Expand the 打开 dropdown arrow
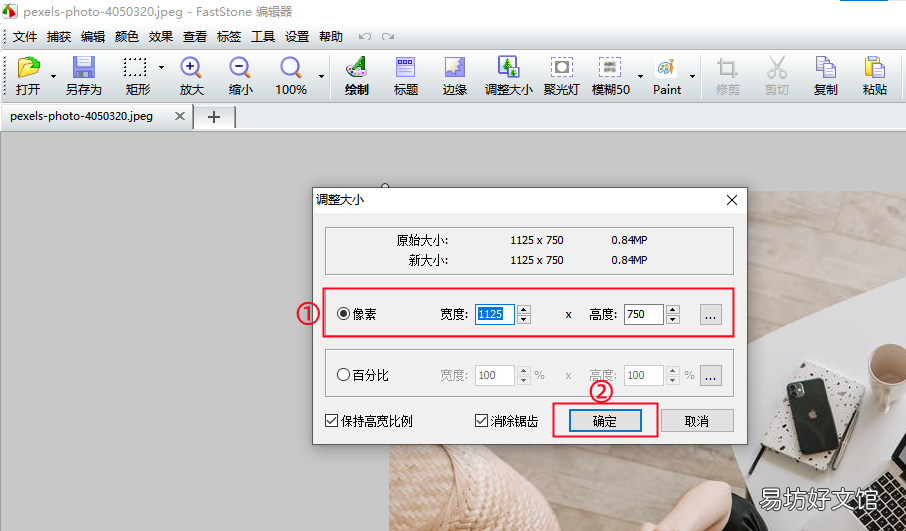The width and height of the screenshot is (906, 531). pyautogui.click(x=53, y=76)
